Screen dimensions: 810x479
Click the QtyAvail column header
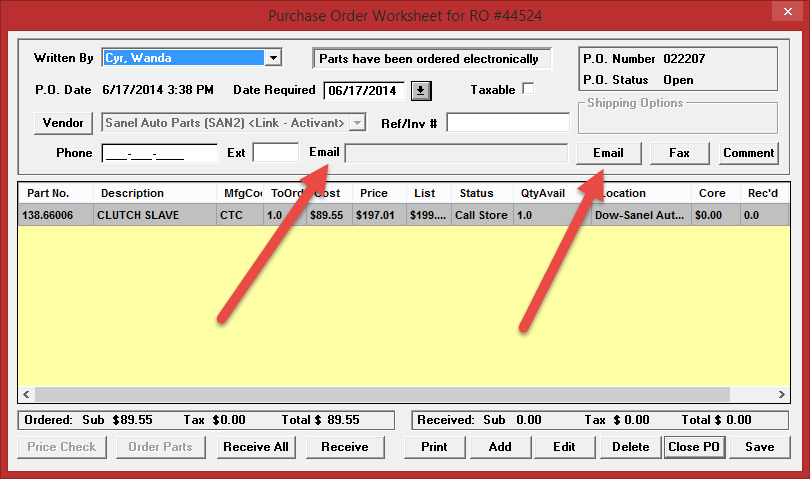552,193
